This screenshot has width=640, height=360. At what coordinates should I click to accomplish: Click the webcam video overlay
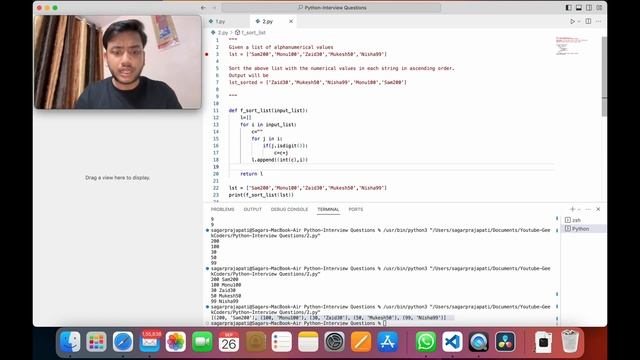(x=118, y=62)
